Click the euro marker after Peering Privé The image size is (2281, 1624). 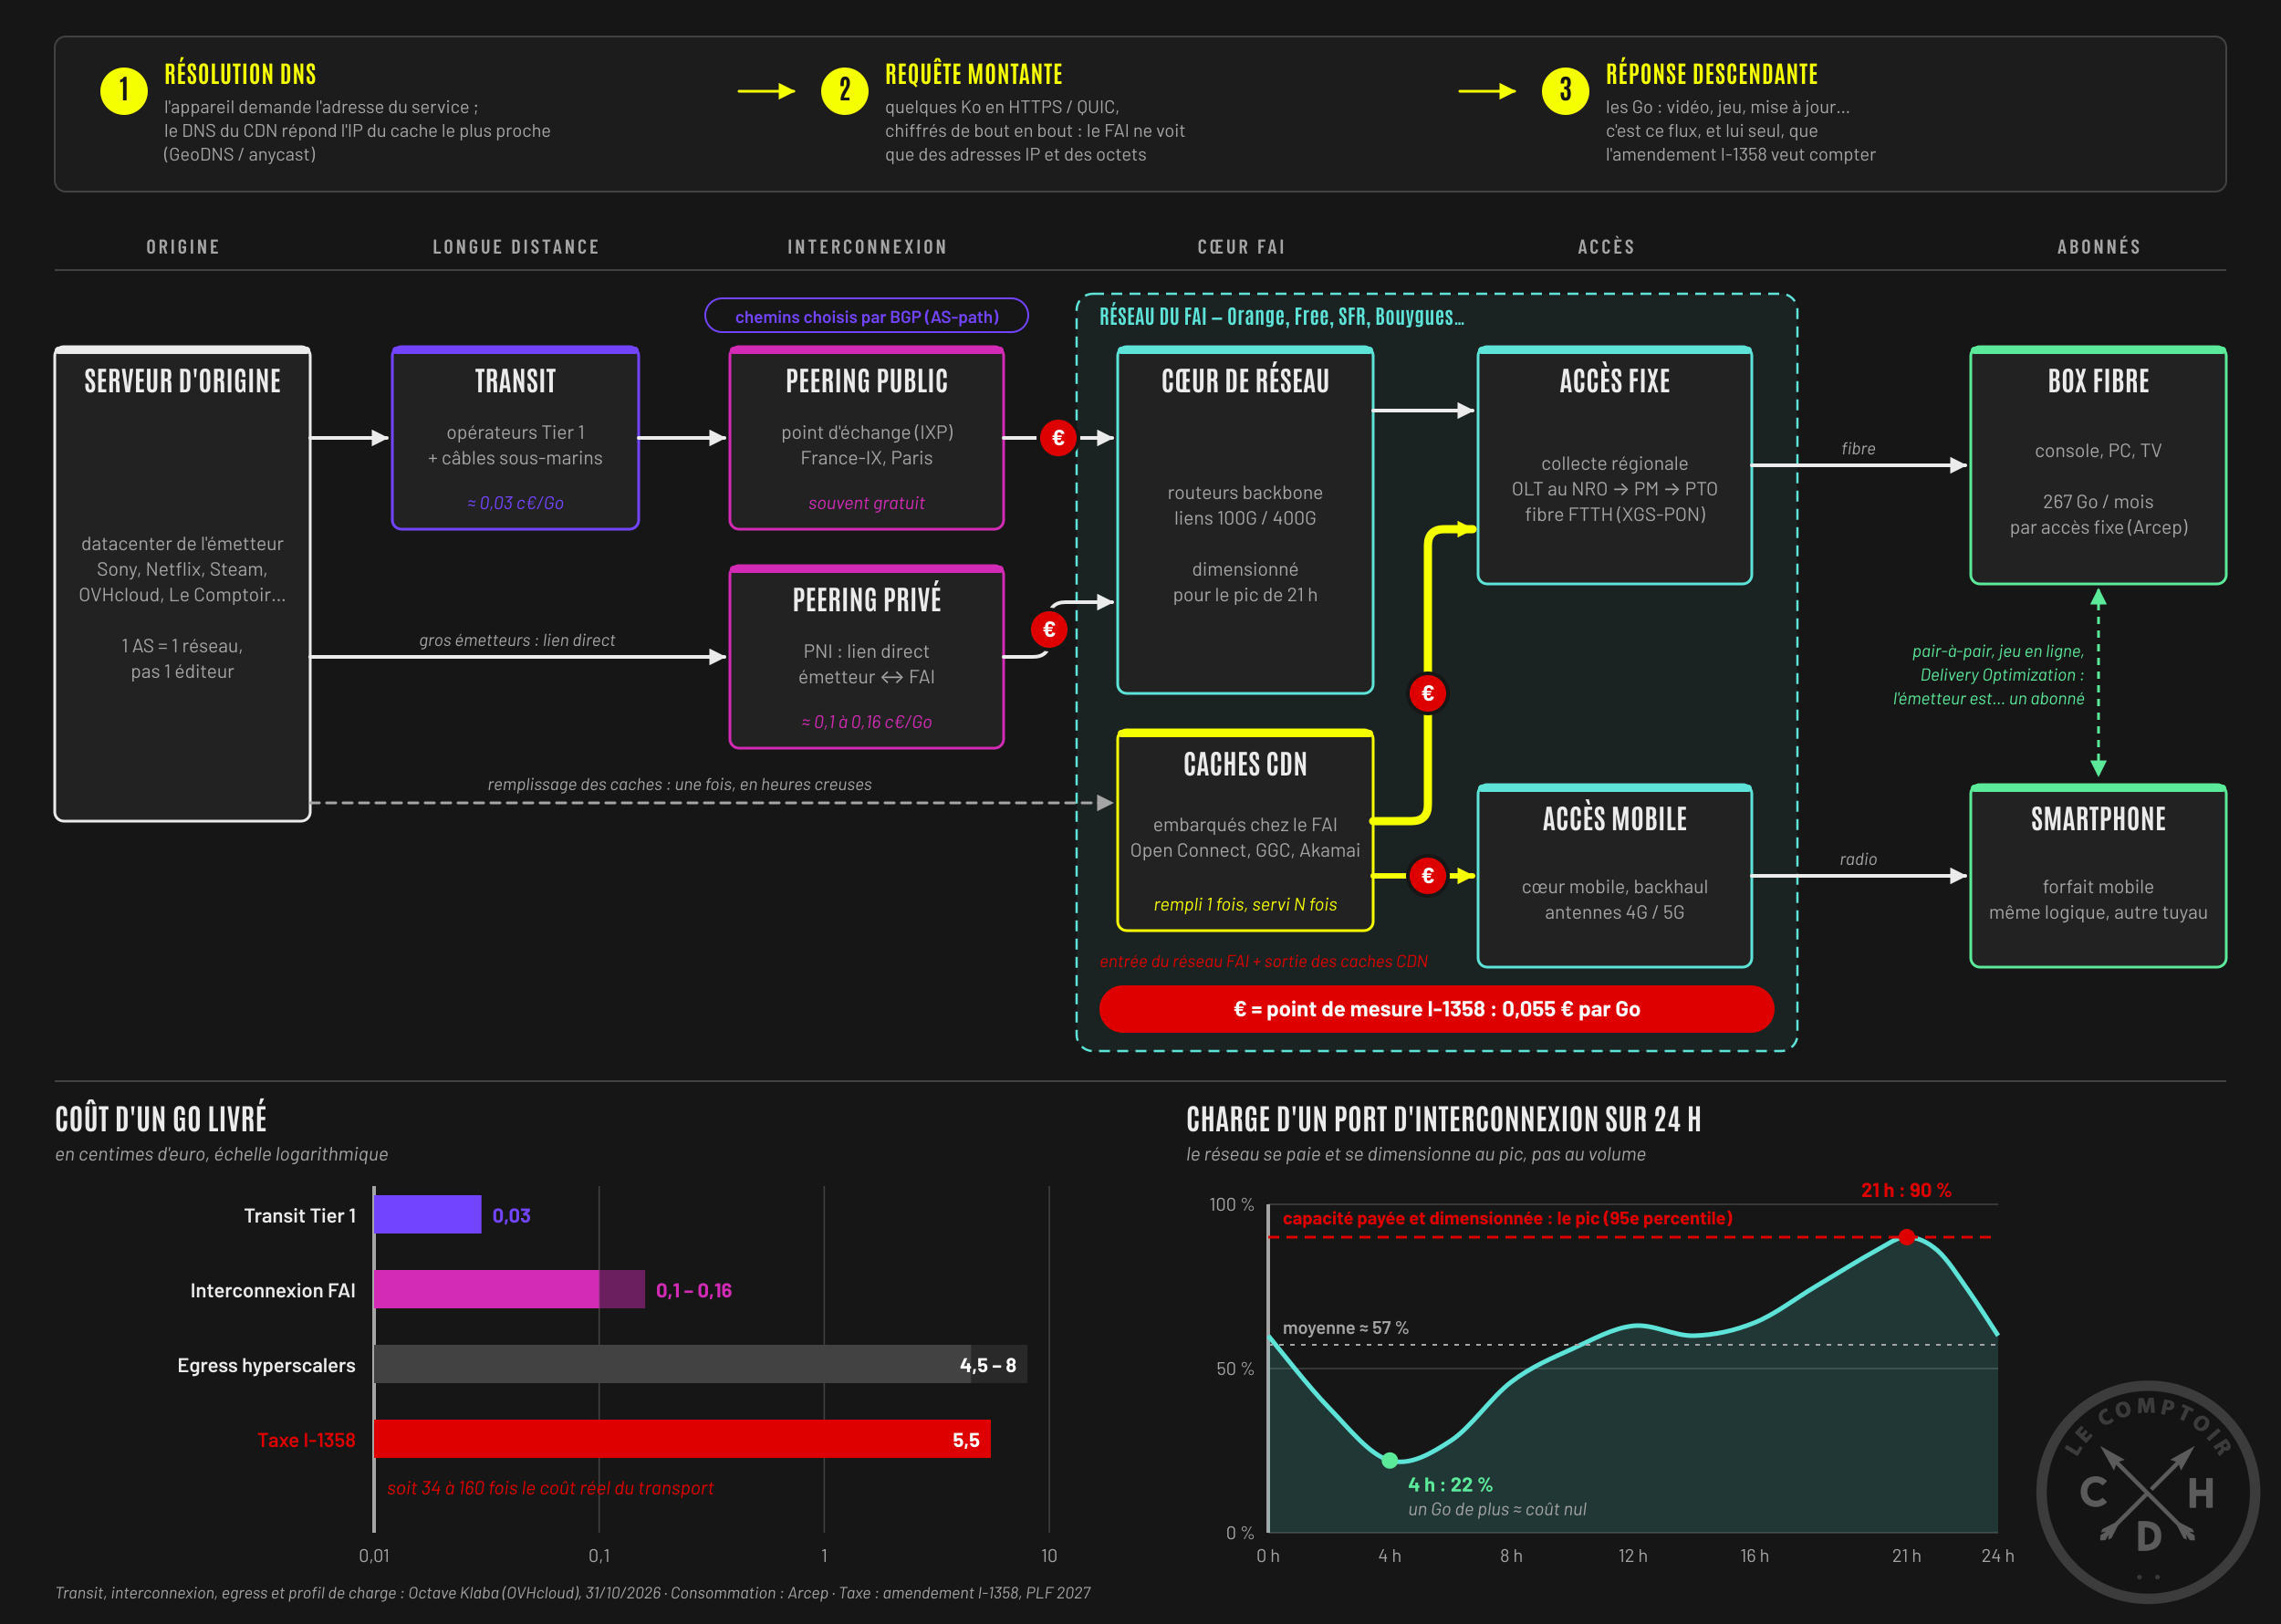(1049, 629)
